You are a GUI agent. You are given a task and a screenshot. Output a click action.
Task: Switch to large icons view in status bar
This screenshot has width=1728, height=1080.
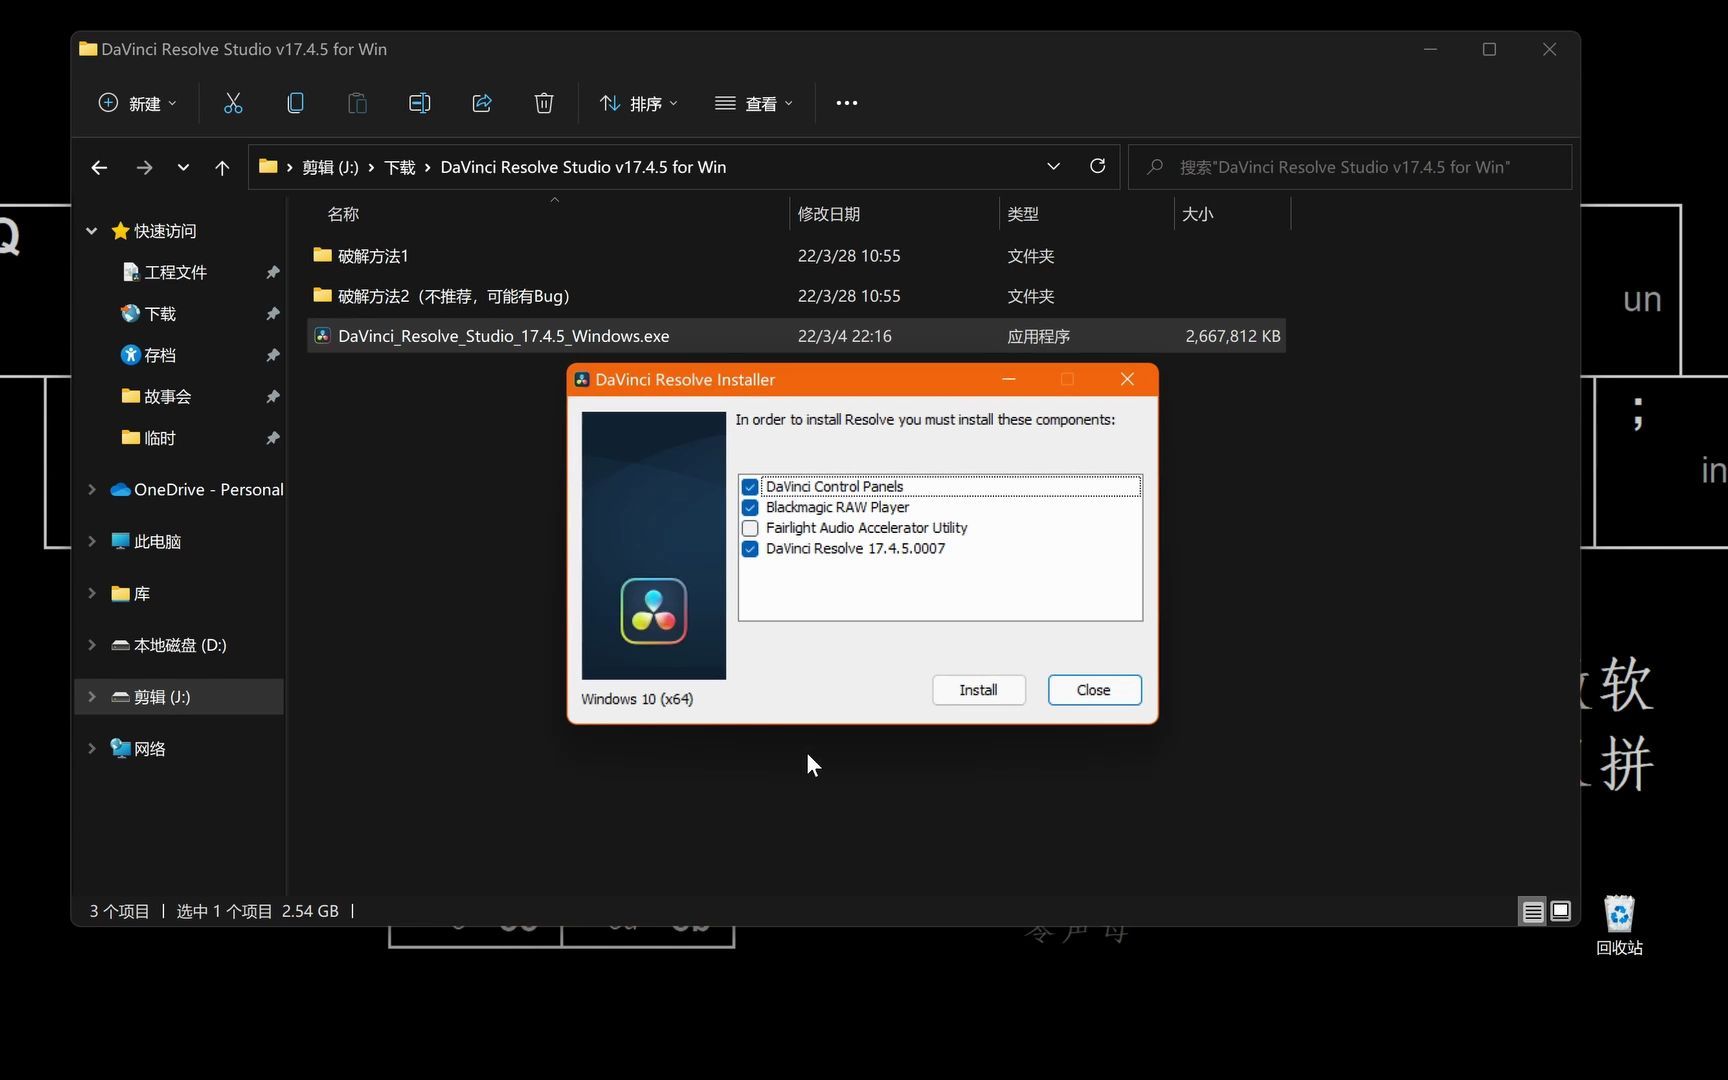1560,911
